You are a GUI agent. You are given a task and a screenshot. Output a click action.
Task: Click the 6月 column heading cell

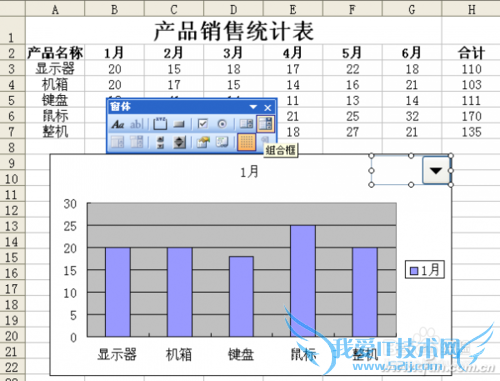pyautogui.click(x=412, y=53)
